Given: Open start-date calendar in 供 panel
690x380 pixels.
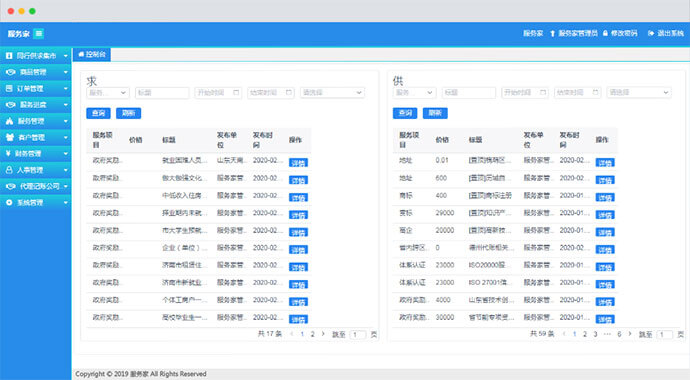Looking at the screenshot, I should pyautogui.click(x=543, y=92).
